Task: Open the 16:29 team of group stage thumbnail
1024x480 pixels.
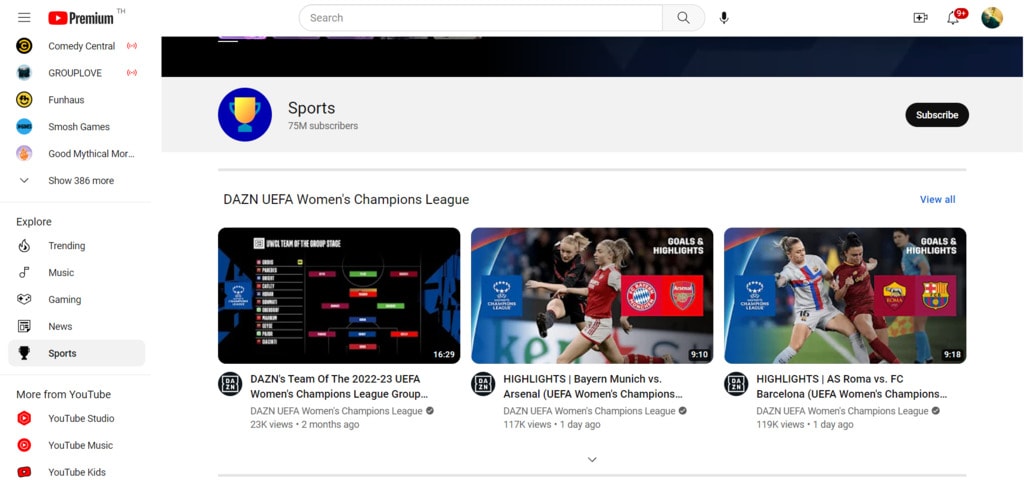Action: 339,295
